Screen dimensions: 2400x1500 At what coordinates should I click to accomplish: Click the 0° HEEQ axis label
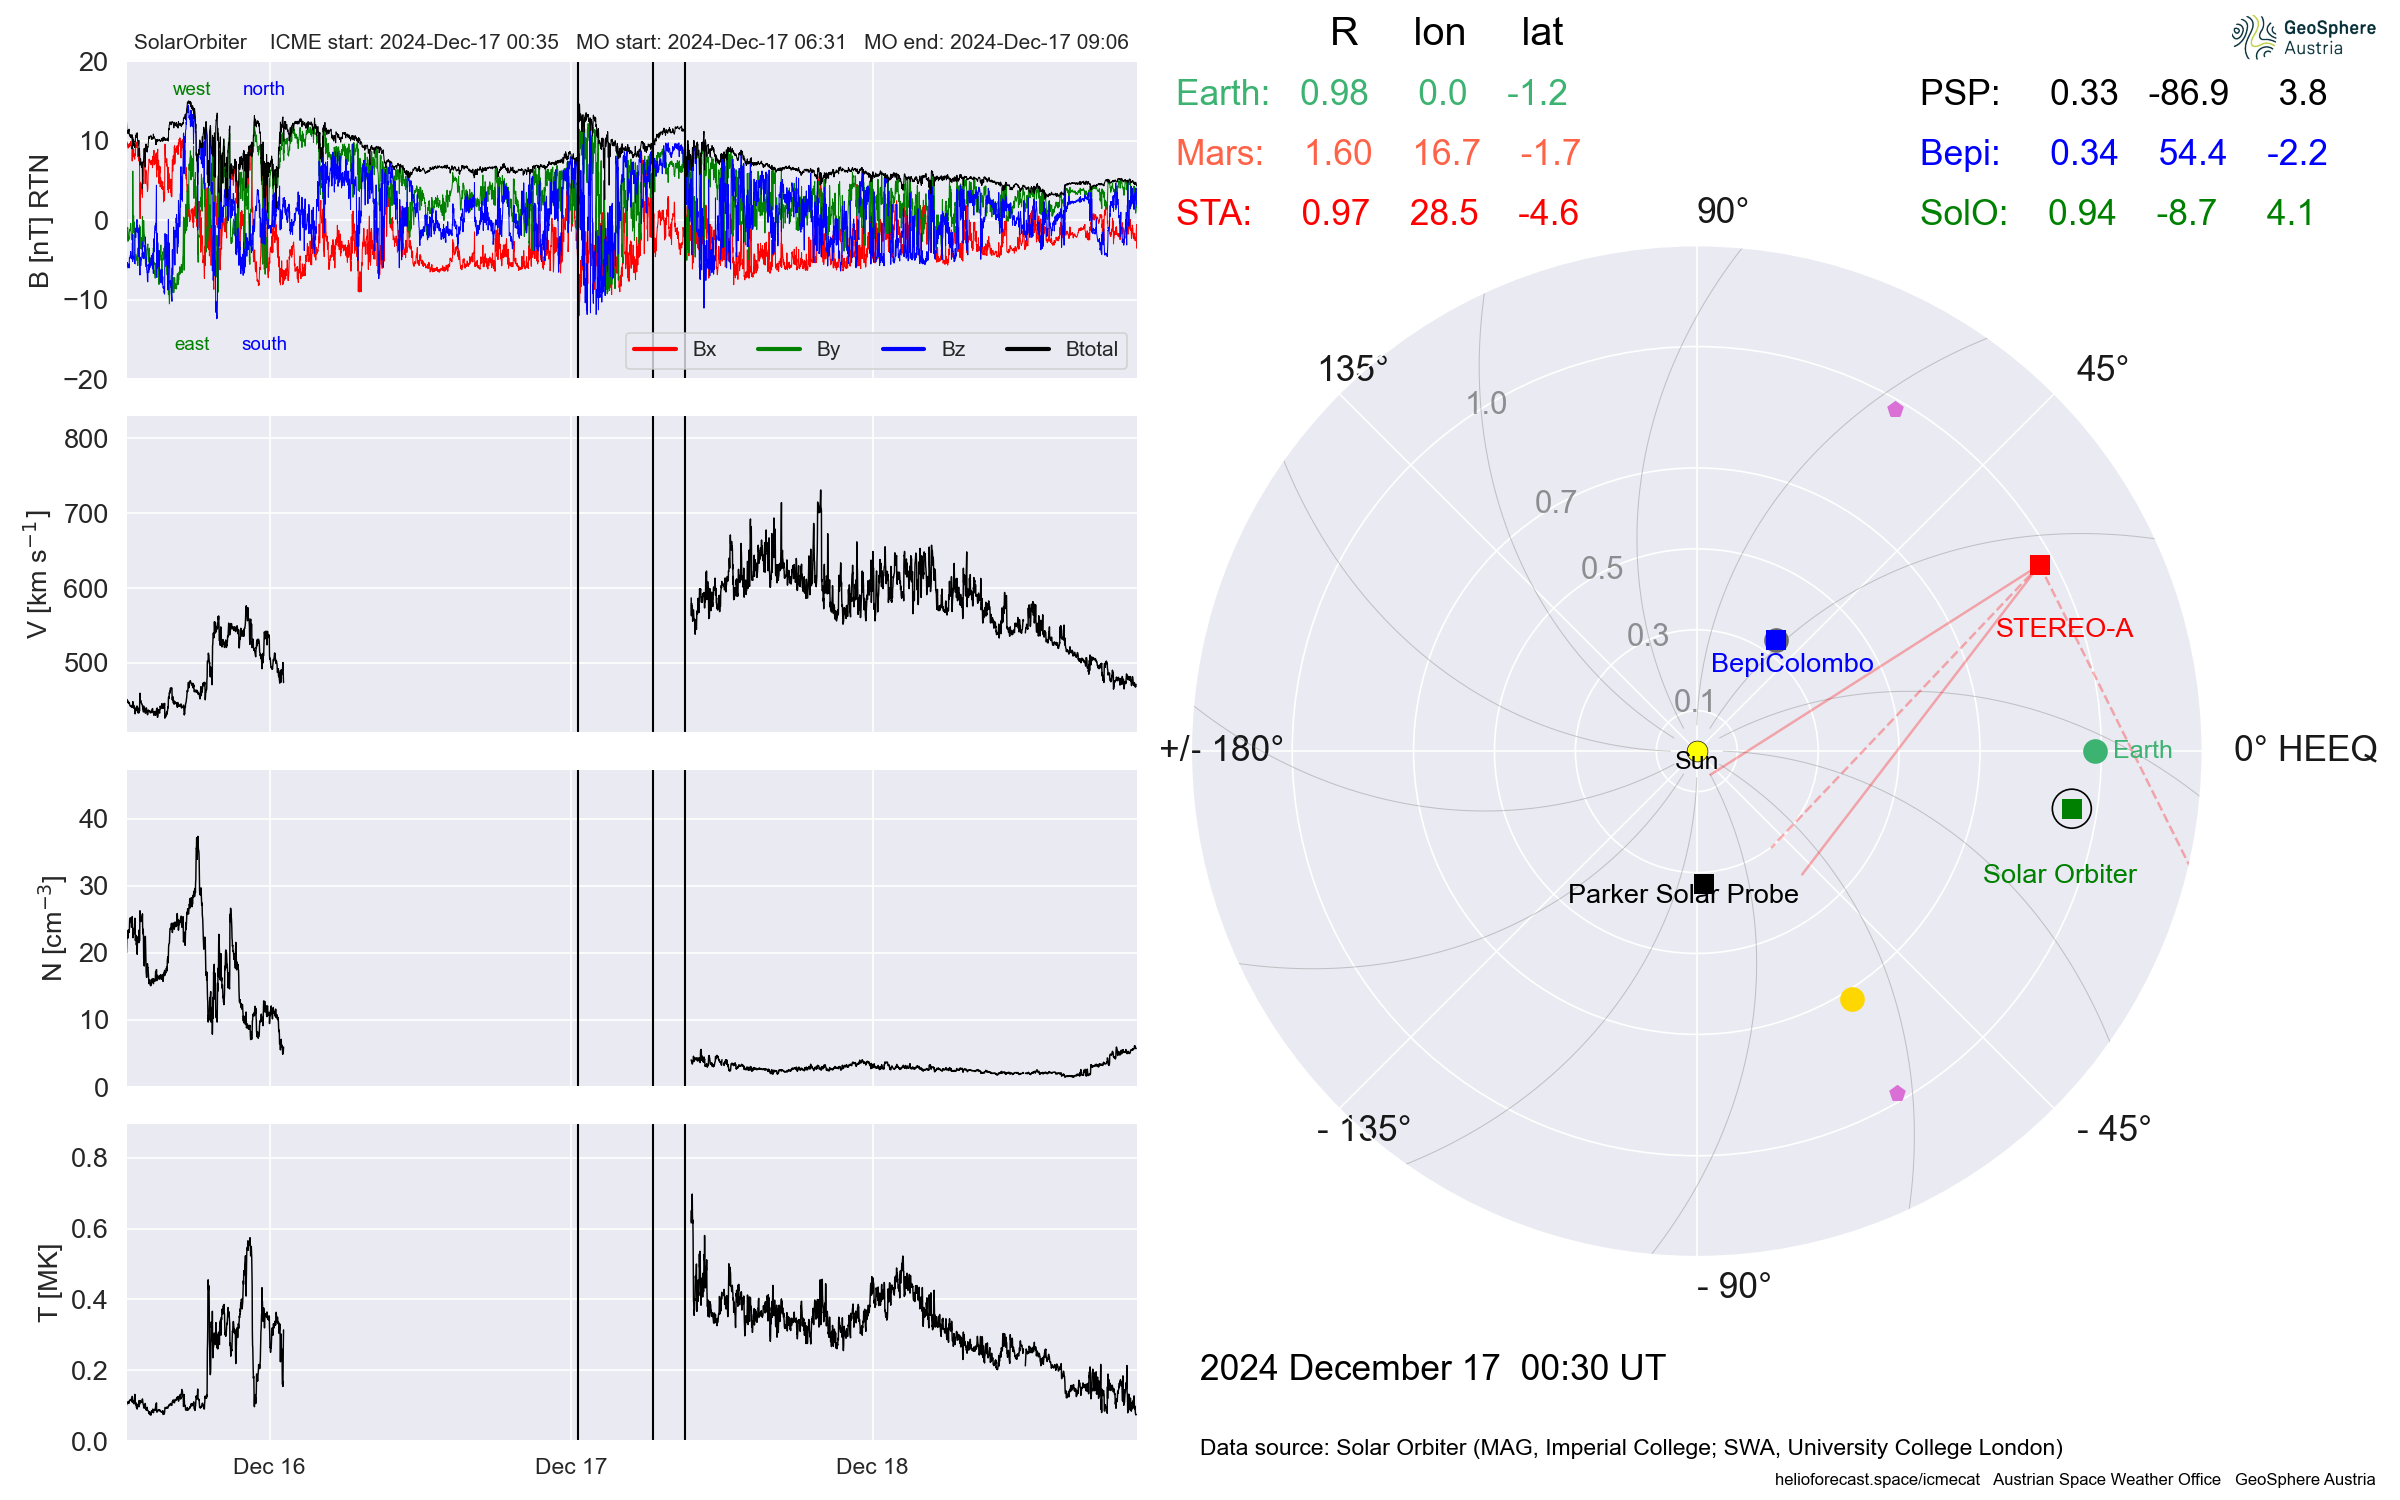pos(2305,749)
